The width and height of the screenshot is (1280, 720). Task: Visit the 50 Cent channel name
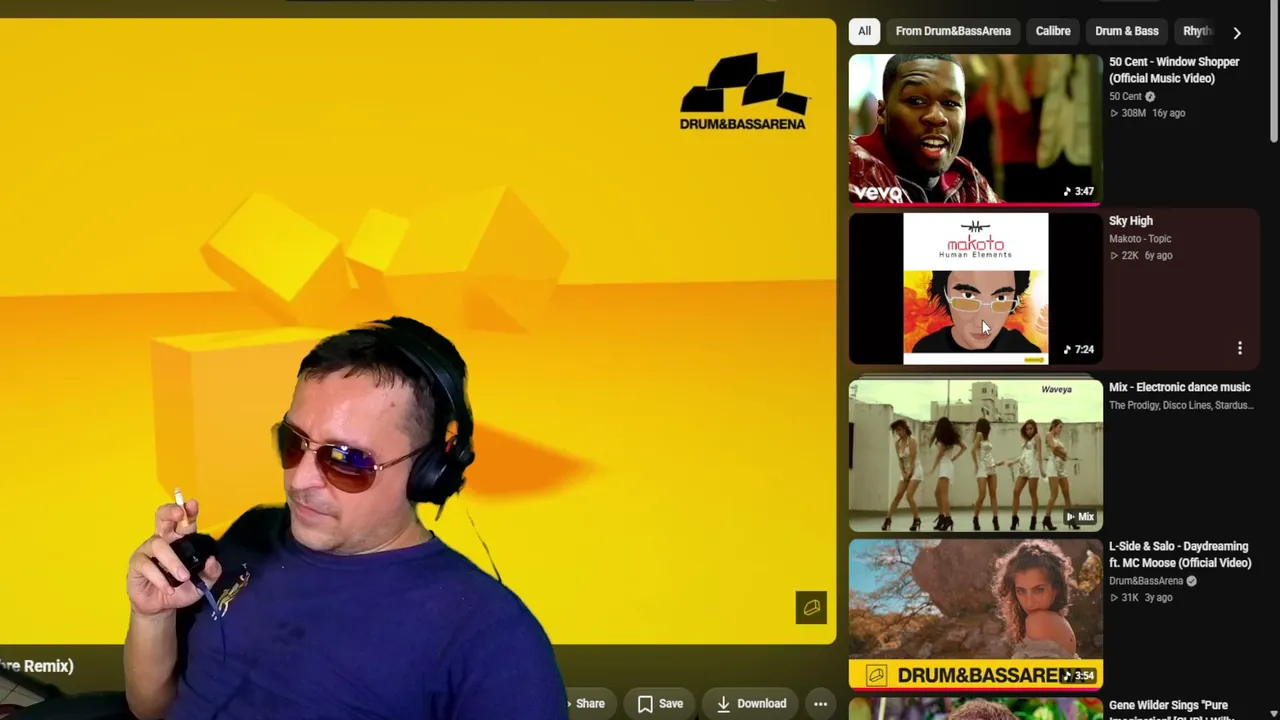(x=1125, y=97)
